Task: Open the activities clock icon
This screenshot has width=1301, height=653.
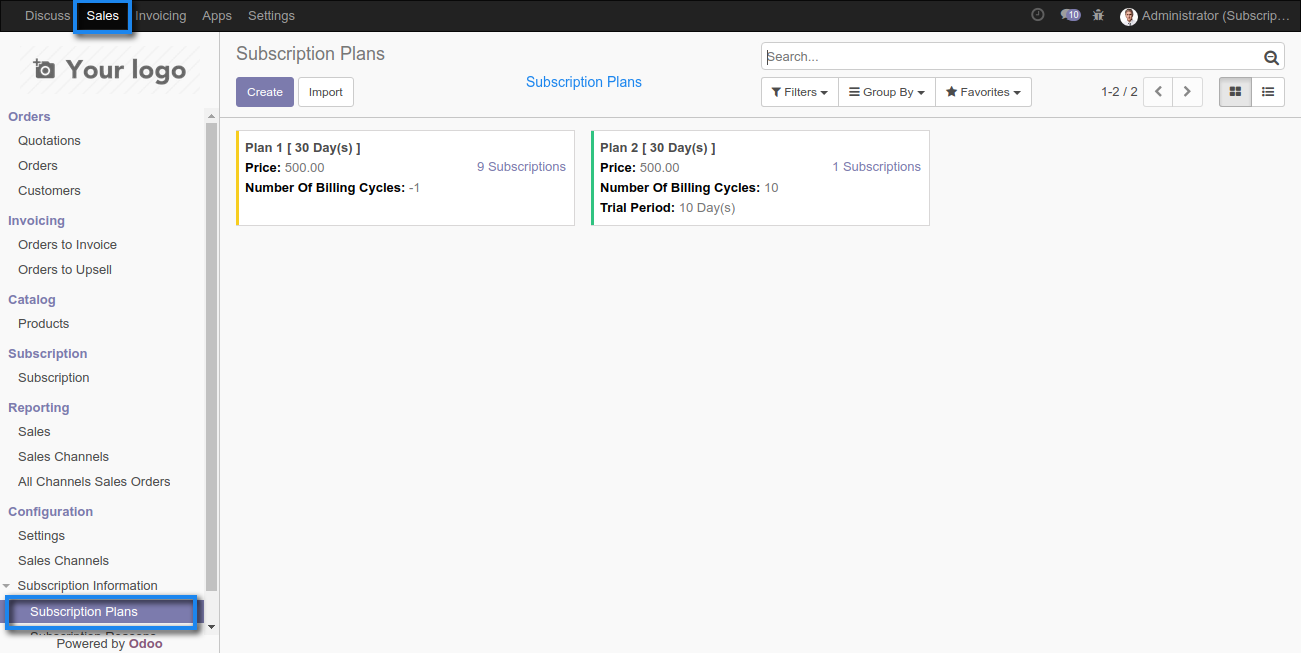Action: tap(1038, 15)
